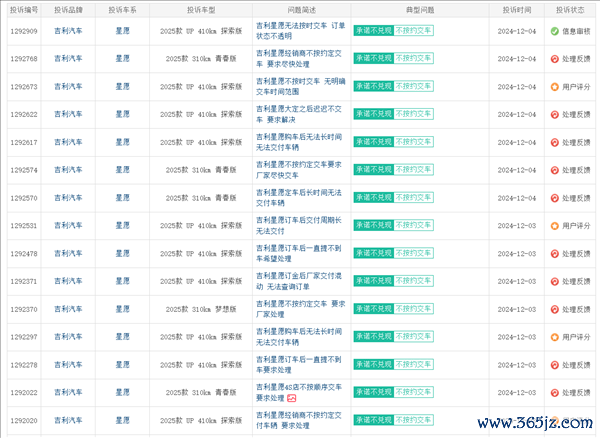The width and height of the screenshot is (600, 438).
Task: Open complaint '吉利星愿定车后长时间无法交付车辆'
Action: [x=299, y=198]
